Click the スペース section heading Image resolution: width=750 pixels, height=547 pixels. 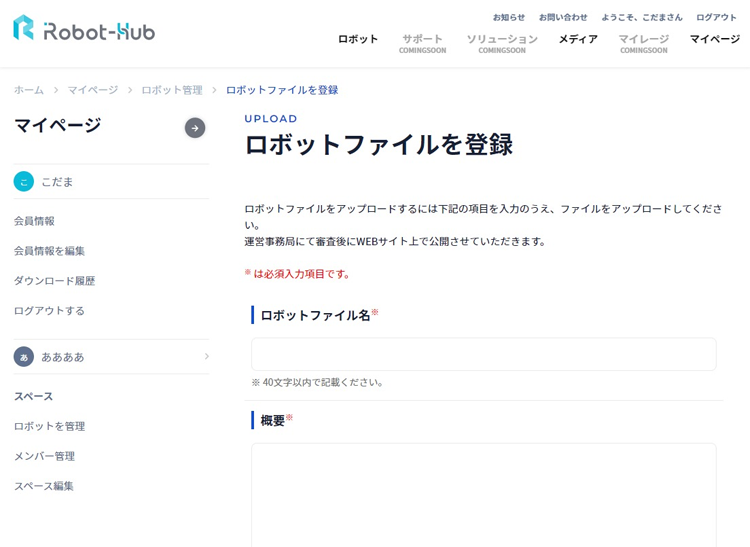33,396
